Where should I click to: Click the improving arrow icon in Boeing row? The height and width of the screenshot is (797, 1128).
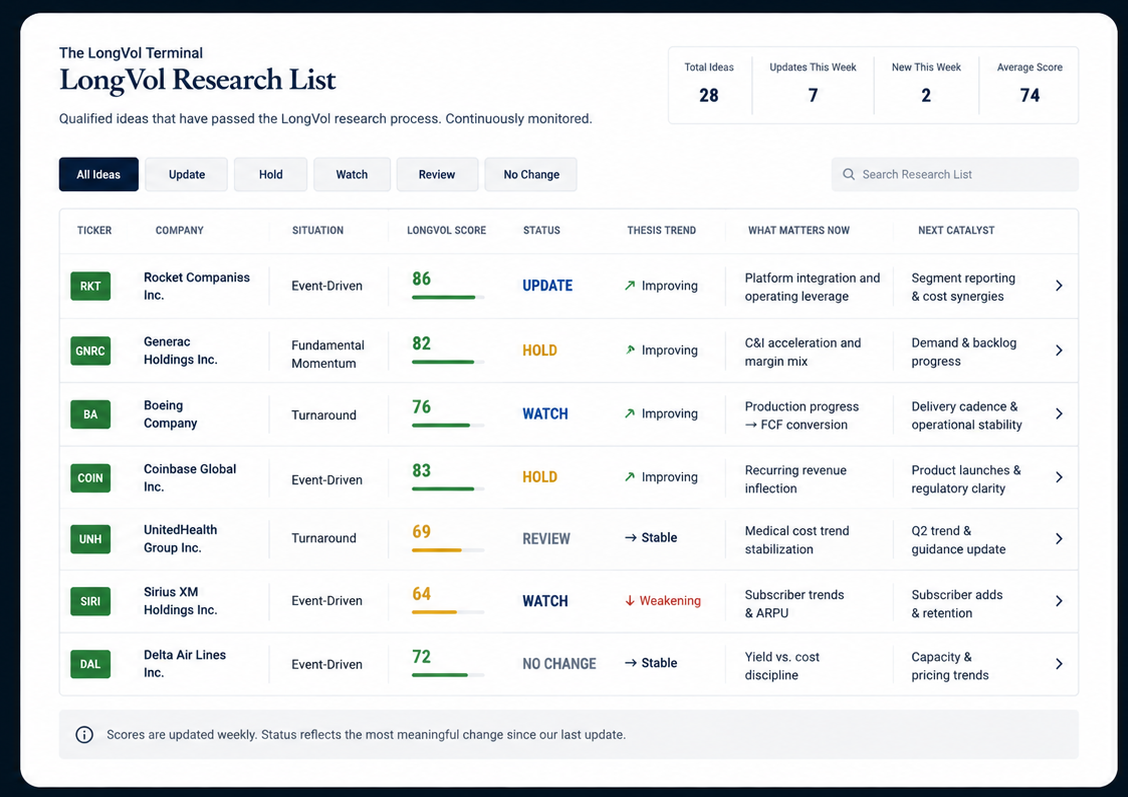(x=629, y=414)
